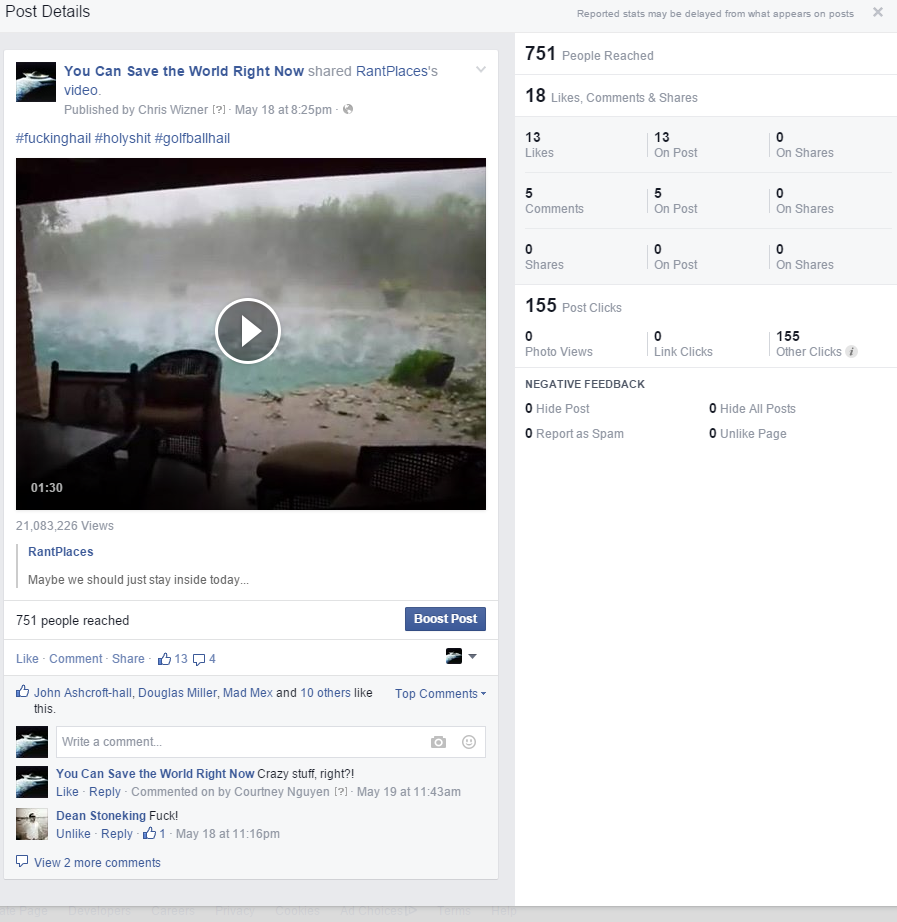Click the info icon beside Other Clicks
The width and height of the screenshot is (897, 922).
[x=851, y=352]
